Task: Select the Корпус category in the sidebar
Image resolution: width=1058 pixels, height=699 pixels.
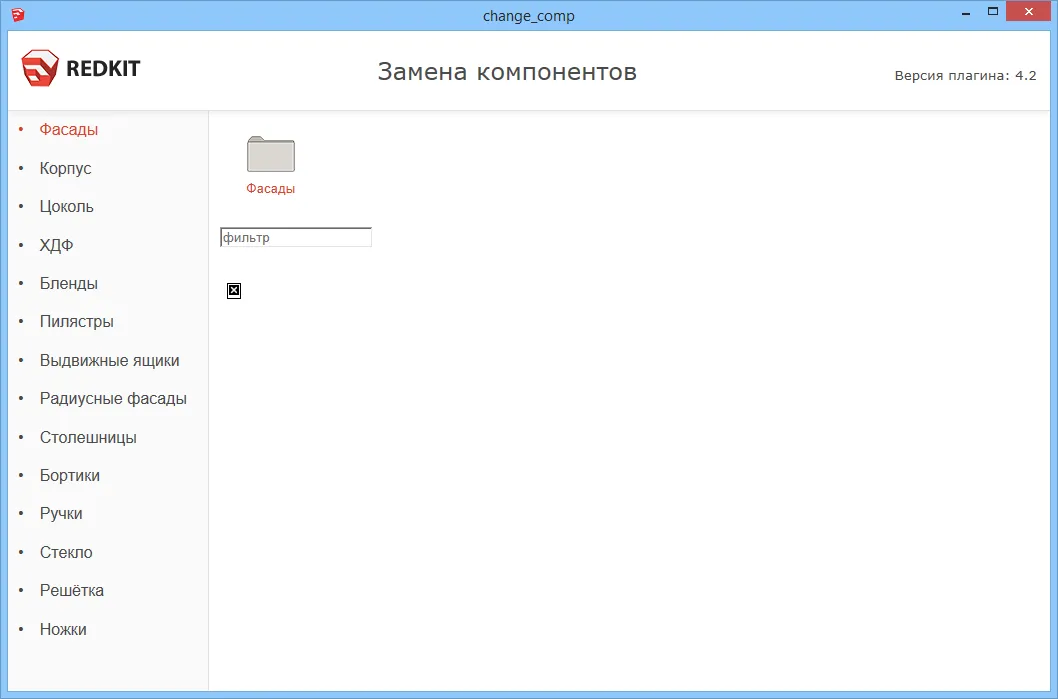Action: pyautogui.click(x=64, y=168)
